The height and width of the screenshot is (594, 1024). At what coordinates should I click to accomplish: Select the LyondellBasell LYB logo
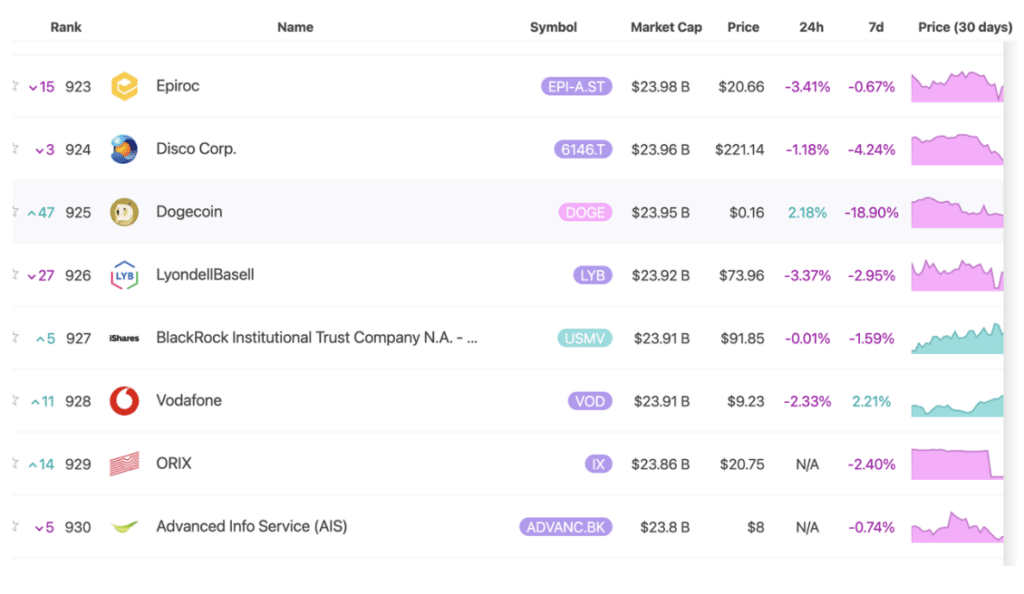tap(124, 275)
